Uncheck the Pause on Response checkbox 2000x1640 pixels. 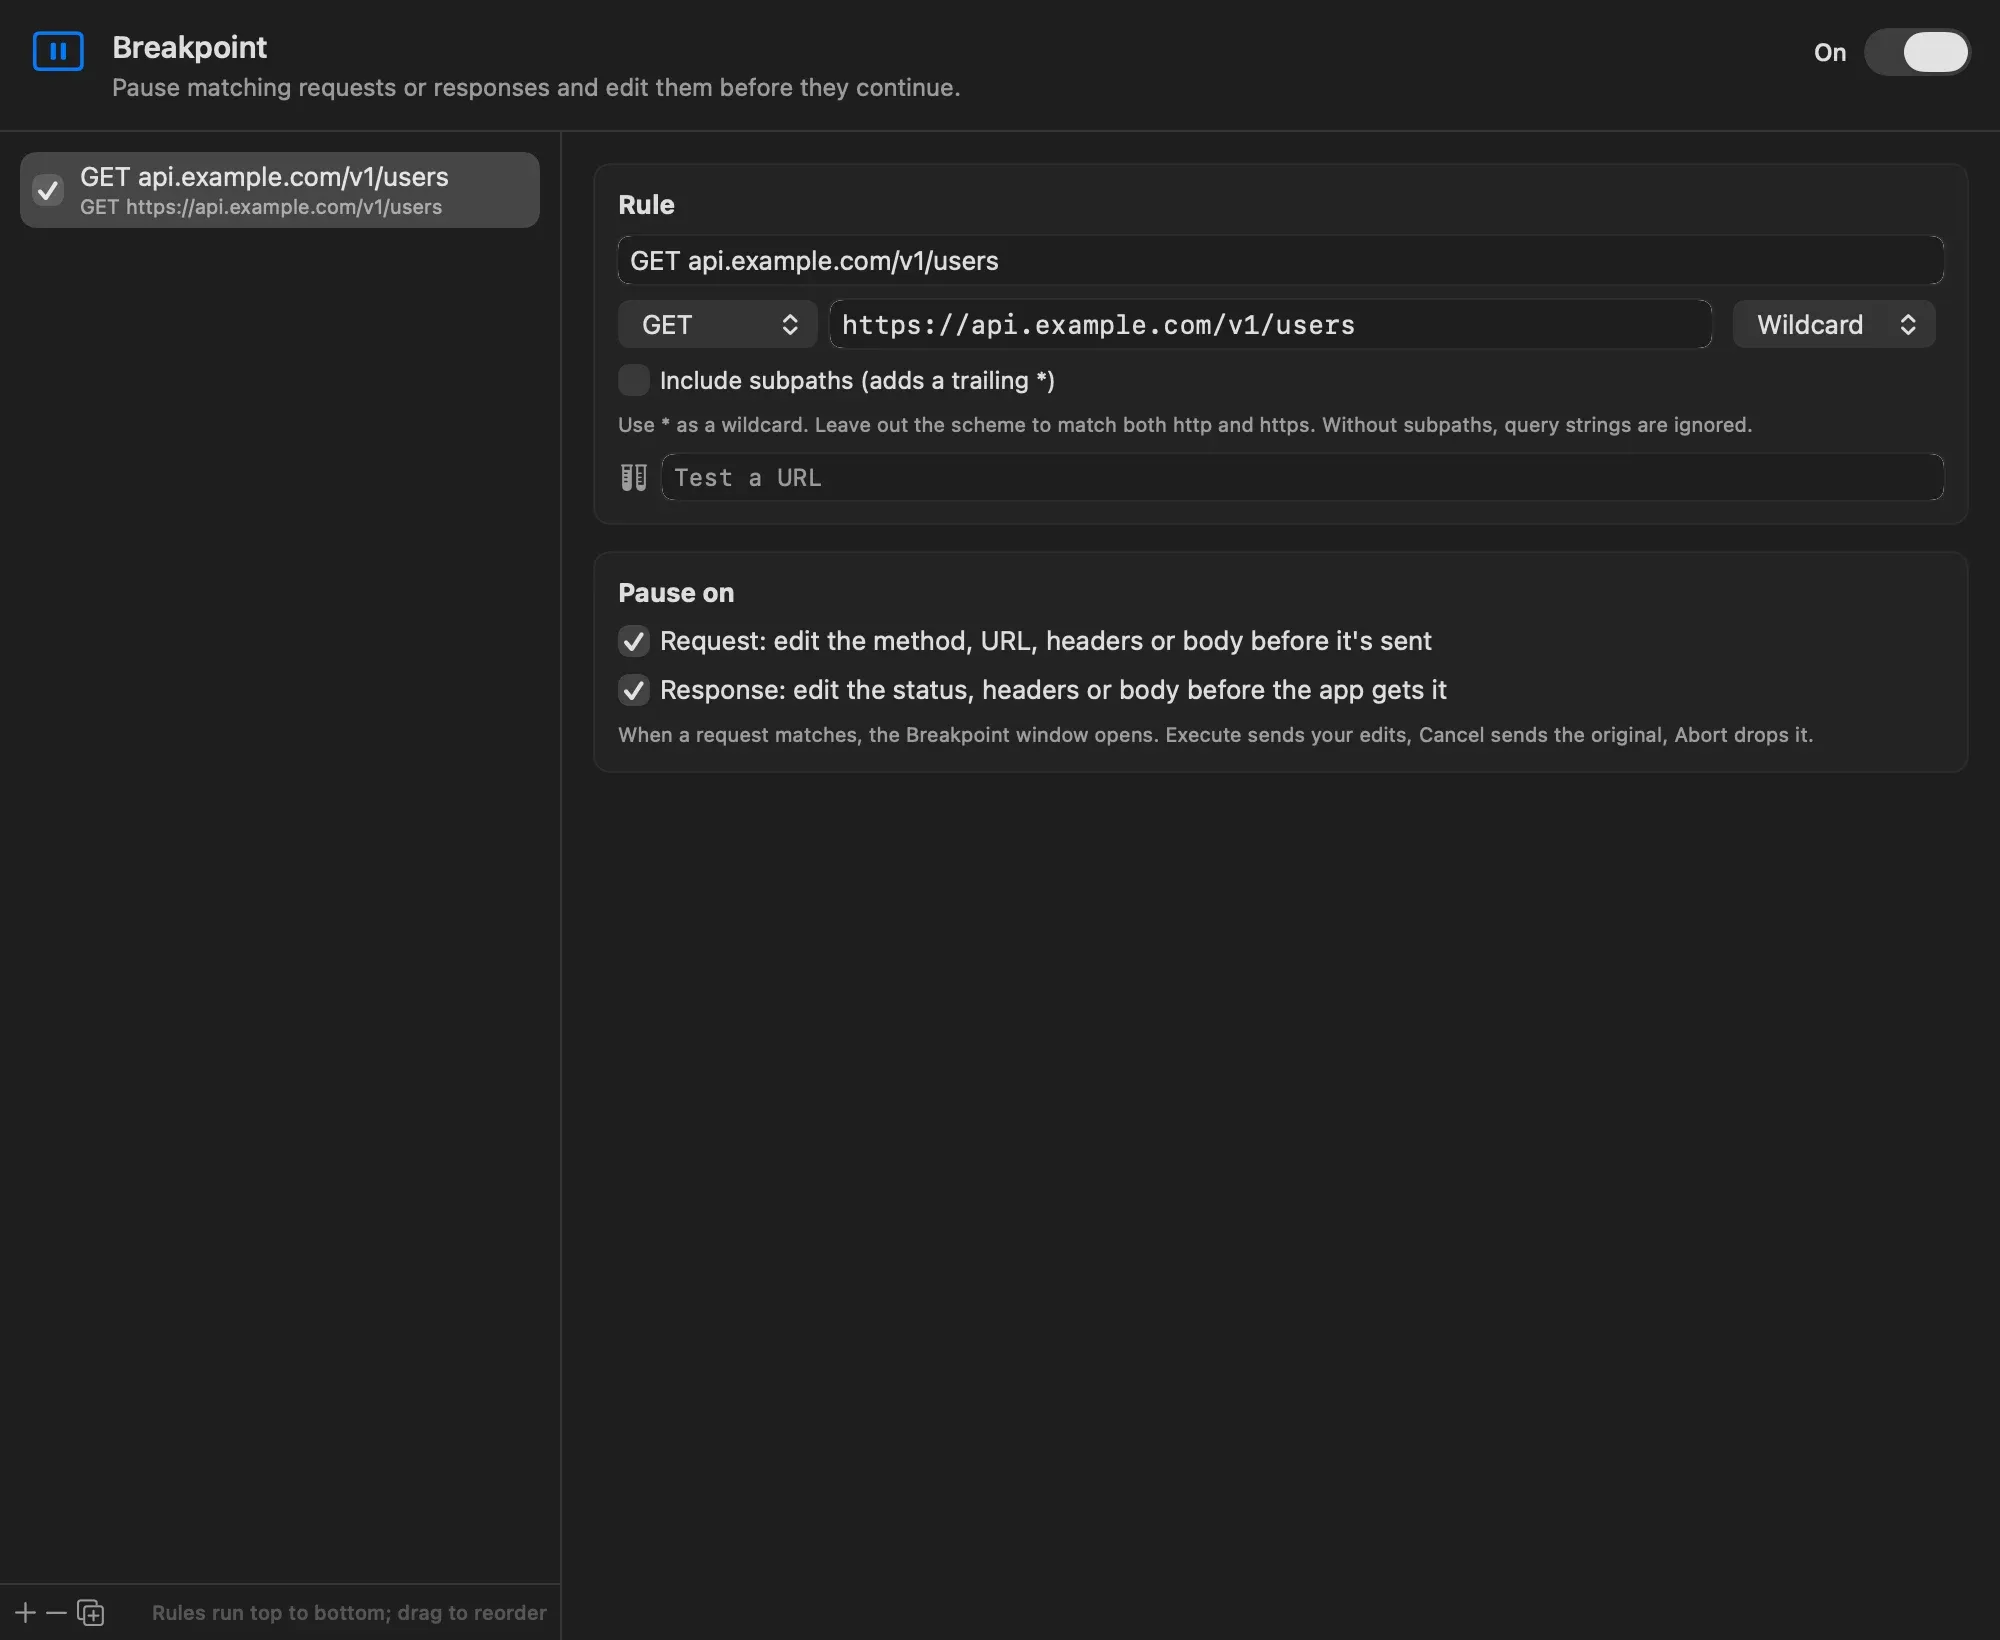point(634,690)
